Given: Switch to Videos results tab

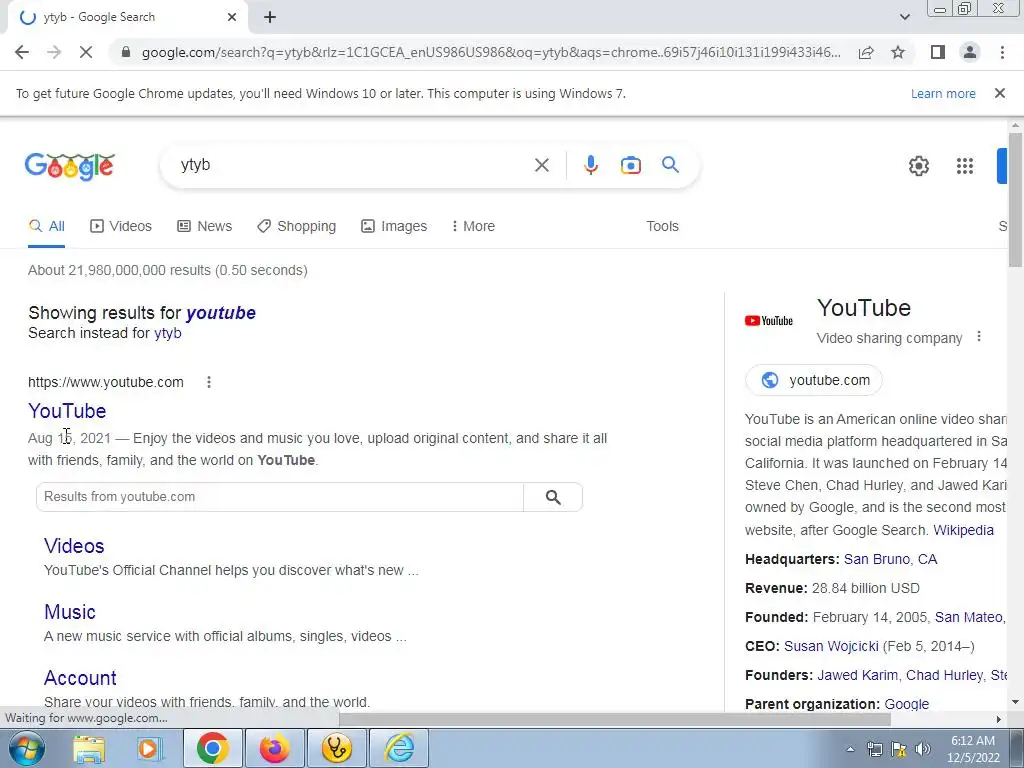Looking at the screenshot, I should (x=121, y=226).
